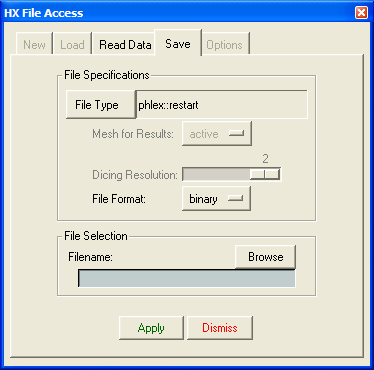Viewport: 374px width, 370px height.
Task: Expand the File Format binary dropdown
Action: [x=216, y=198]
